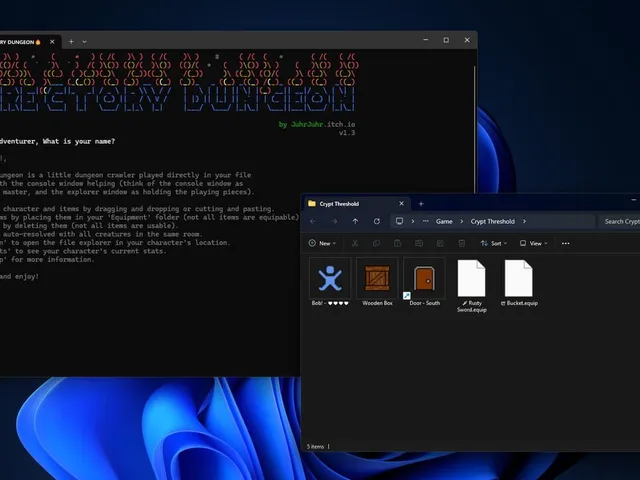Go up one folder with up arrow
This screenshot has height=480, width=640.
pos(356,221)
